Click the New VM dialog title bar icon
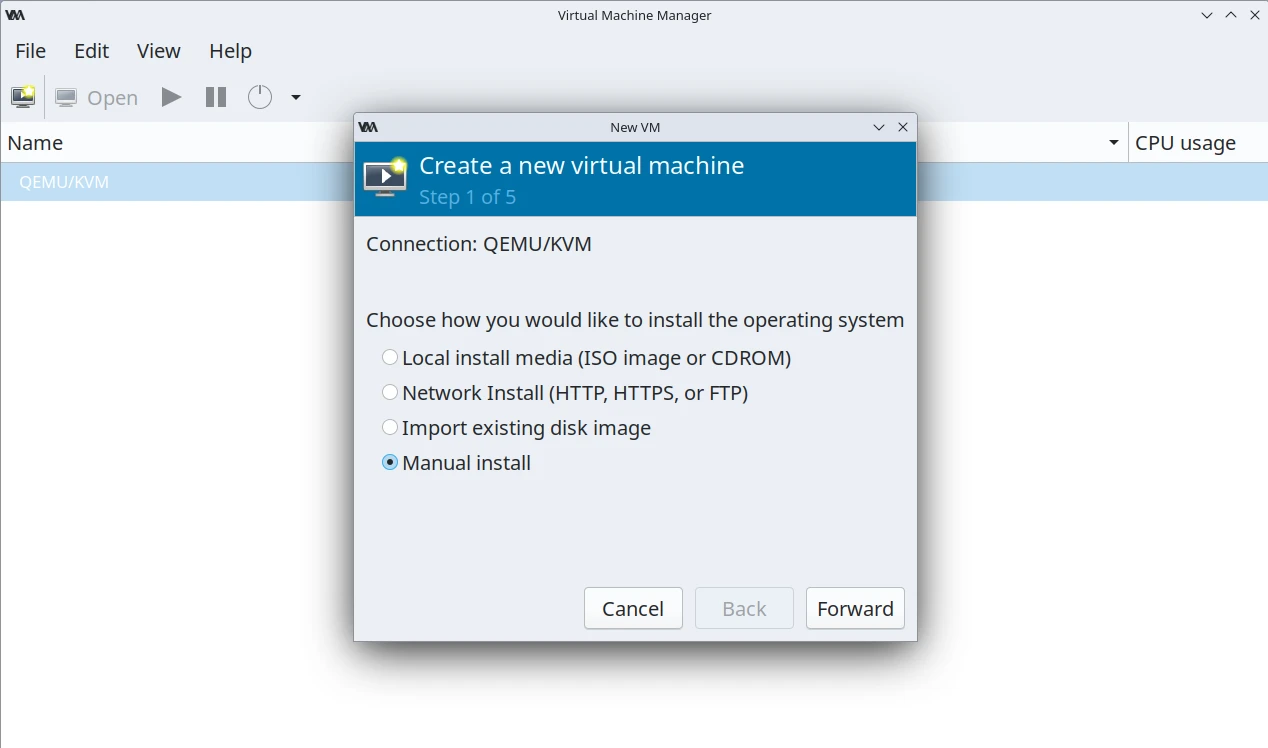The image size is (1268, 748). click(x=368, y=127)
